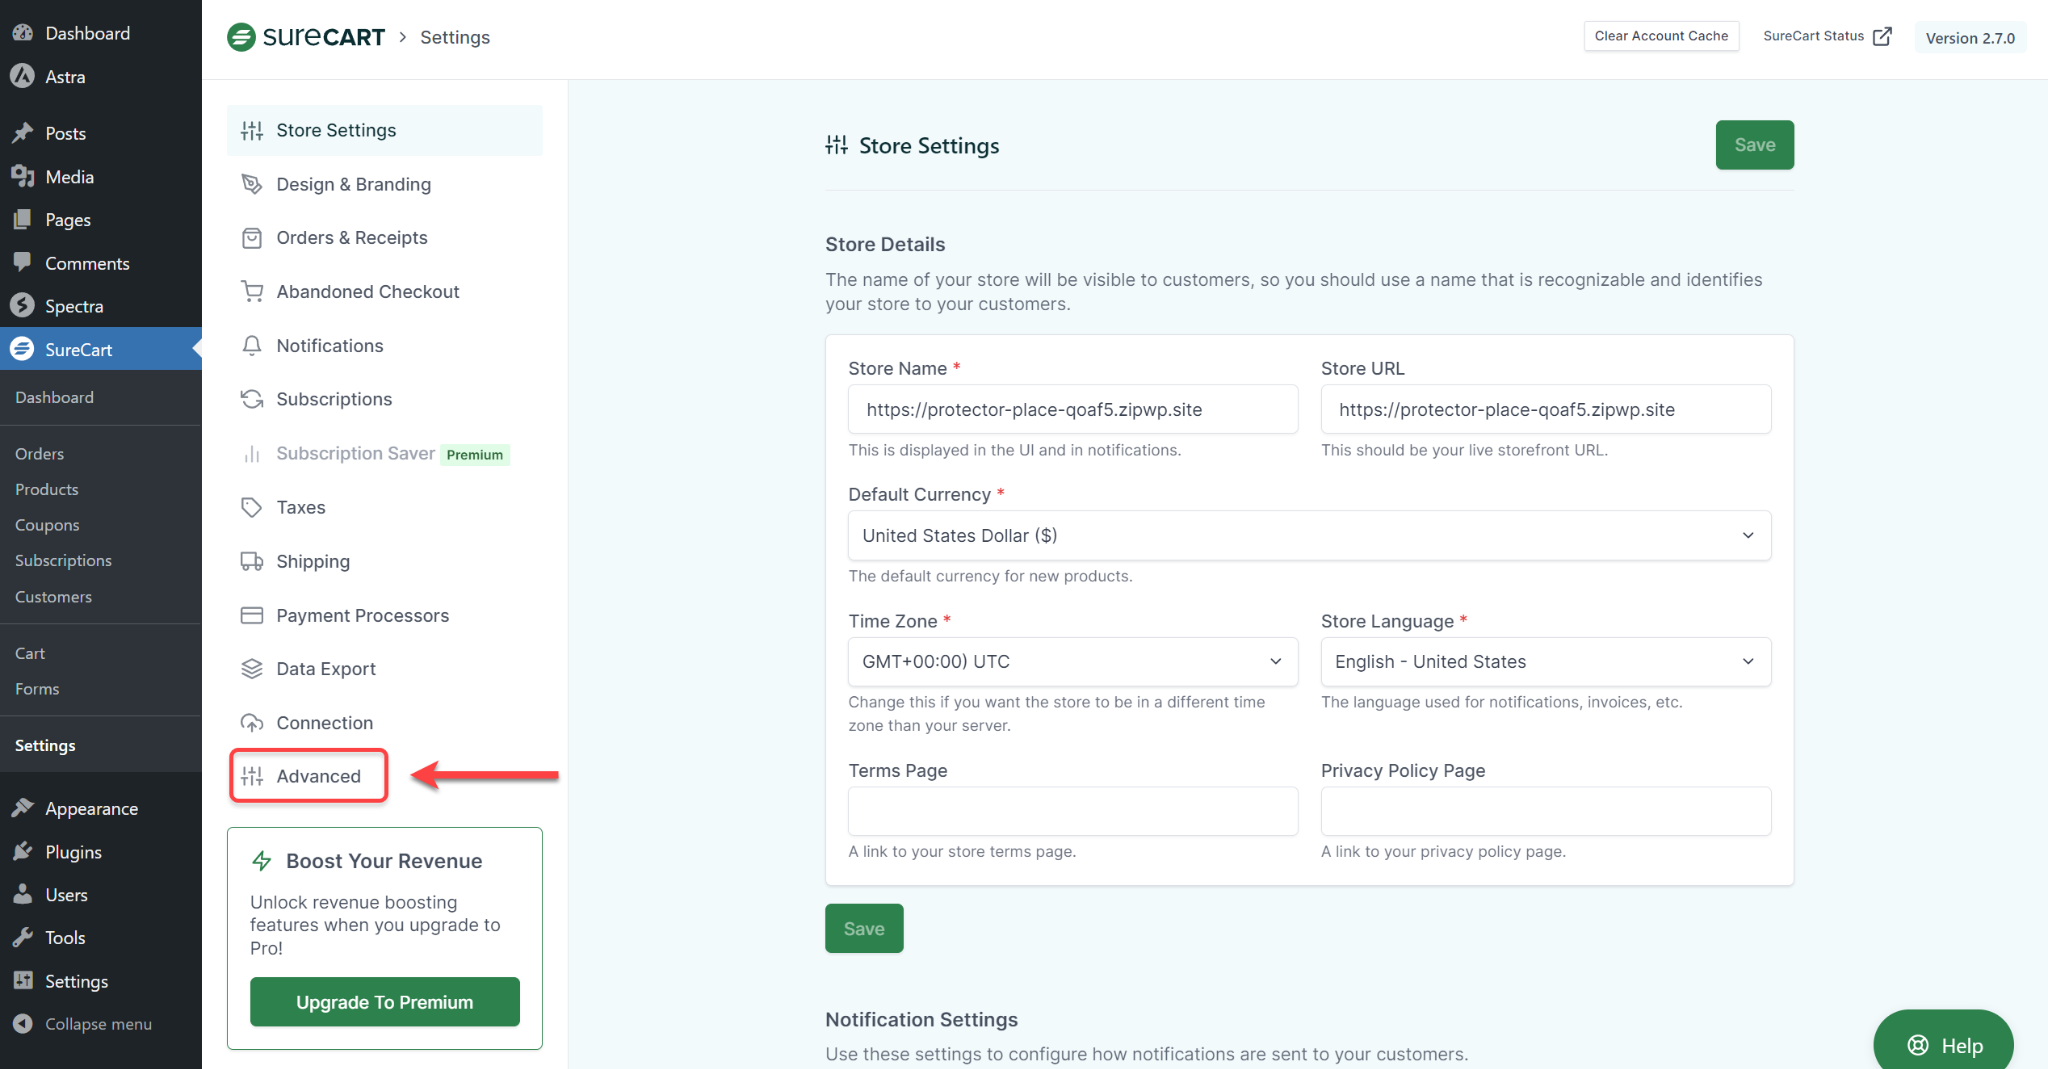Click the green Save button
This screenshot has height=1069, width=2048.
point(1754,145)
